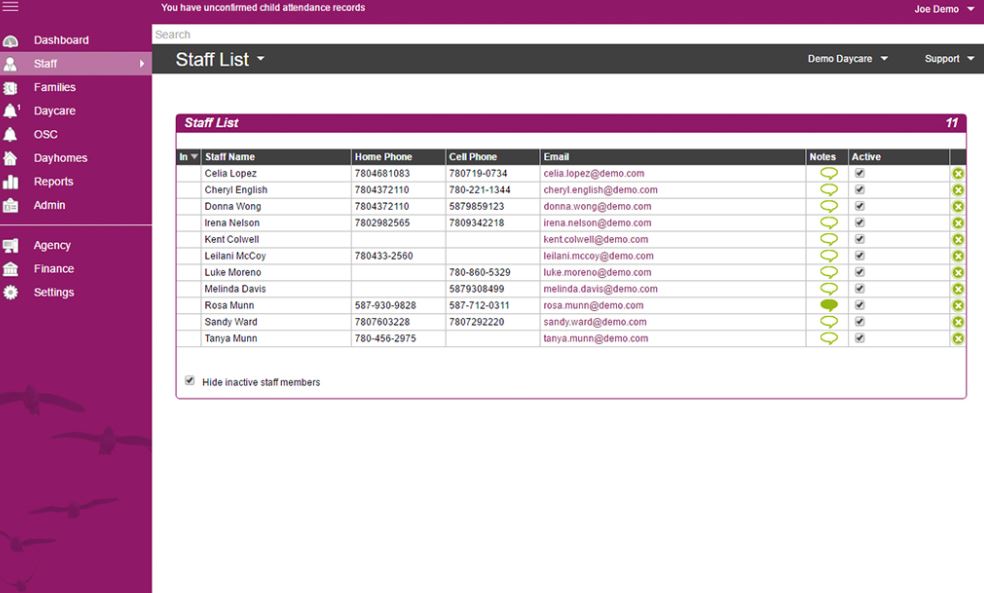Select Families menu item
Image resolution: width=984 pixels, height=593 pixels.
click(x=55, y=87)
